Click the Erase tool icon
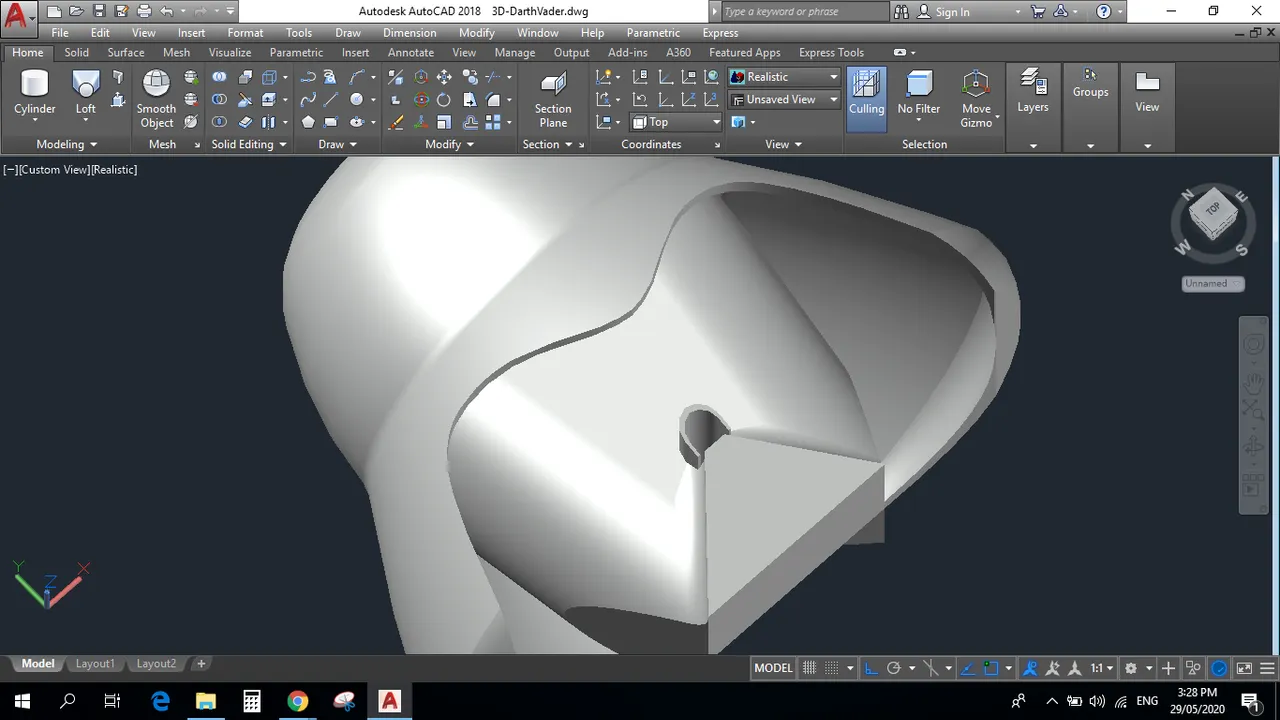This screenshot has height=720, width=1280. (x=396, y=122)
